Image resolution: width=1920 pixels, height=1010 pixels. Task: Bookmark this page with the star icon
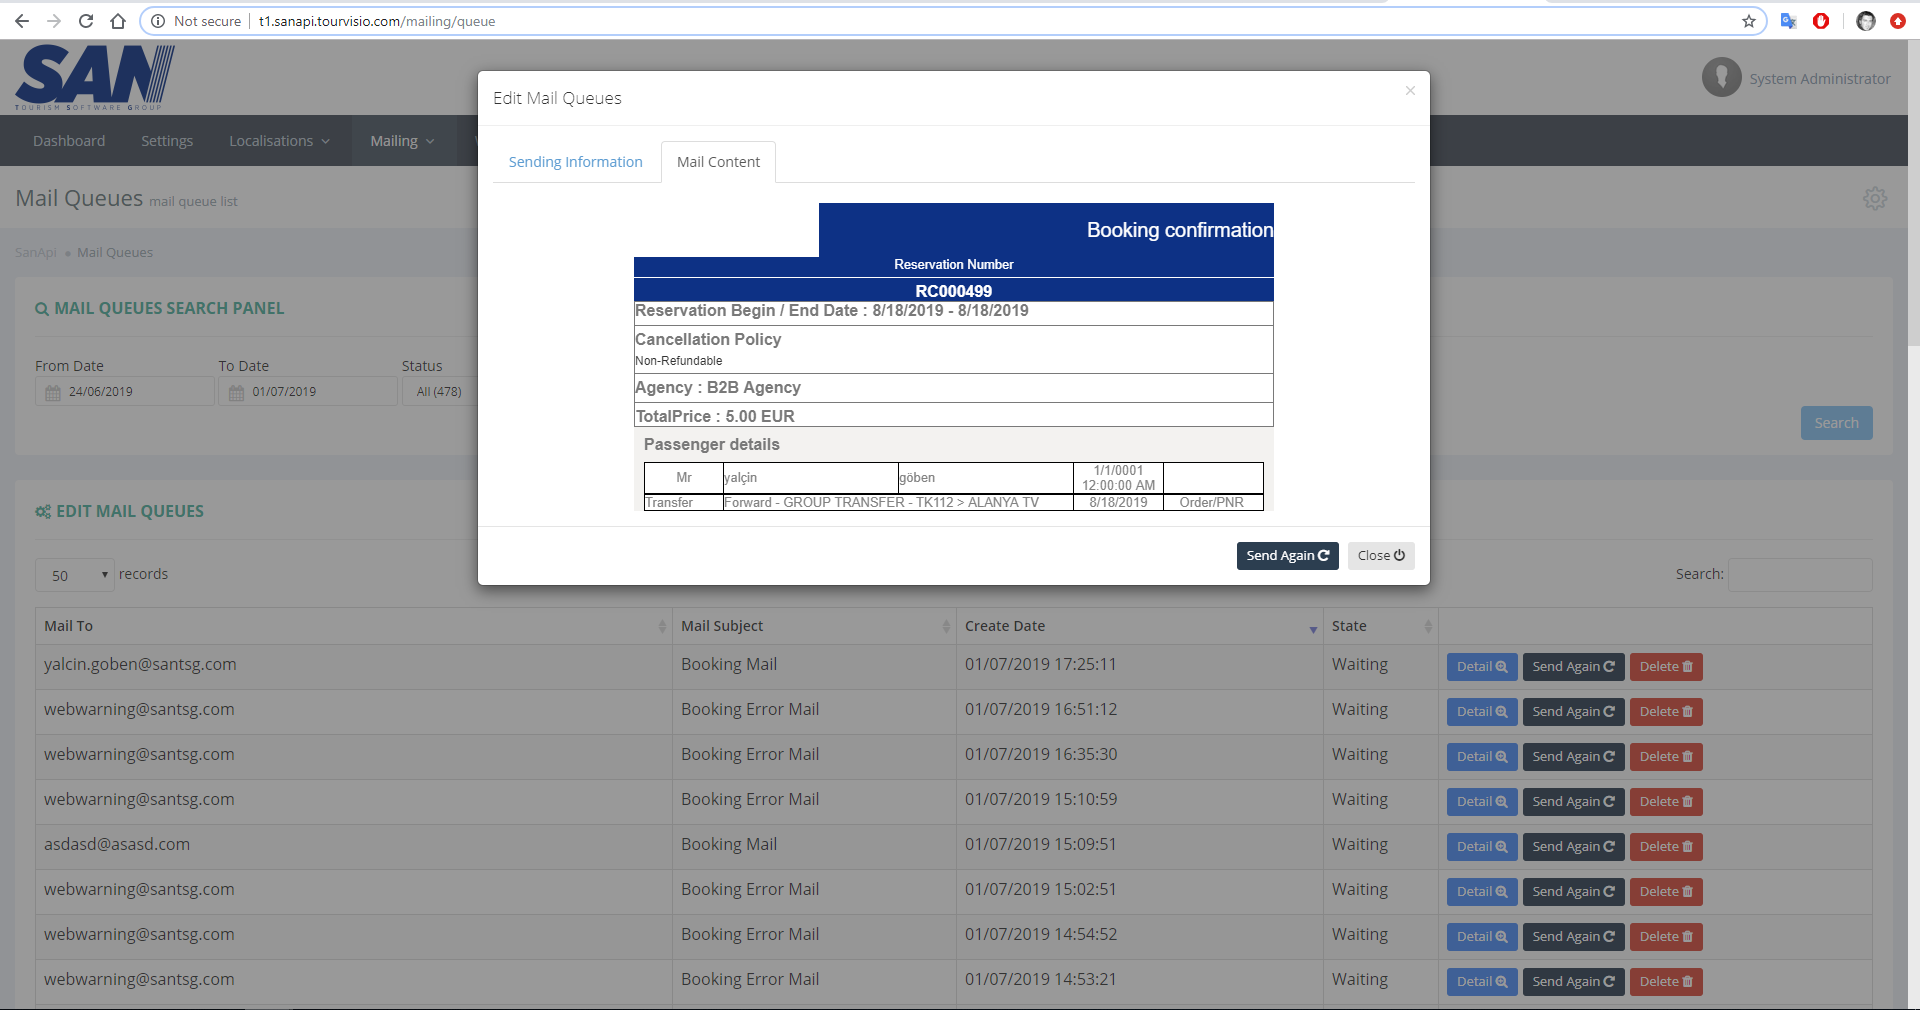point(1748,21)
